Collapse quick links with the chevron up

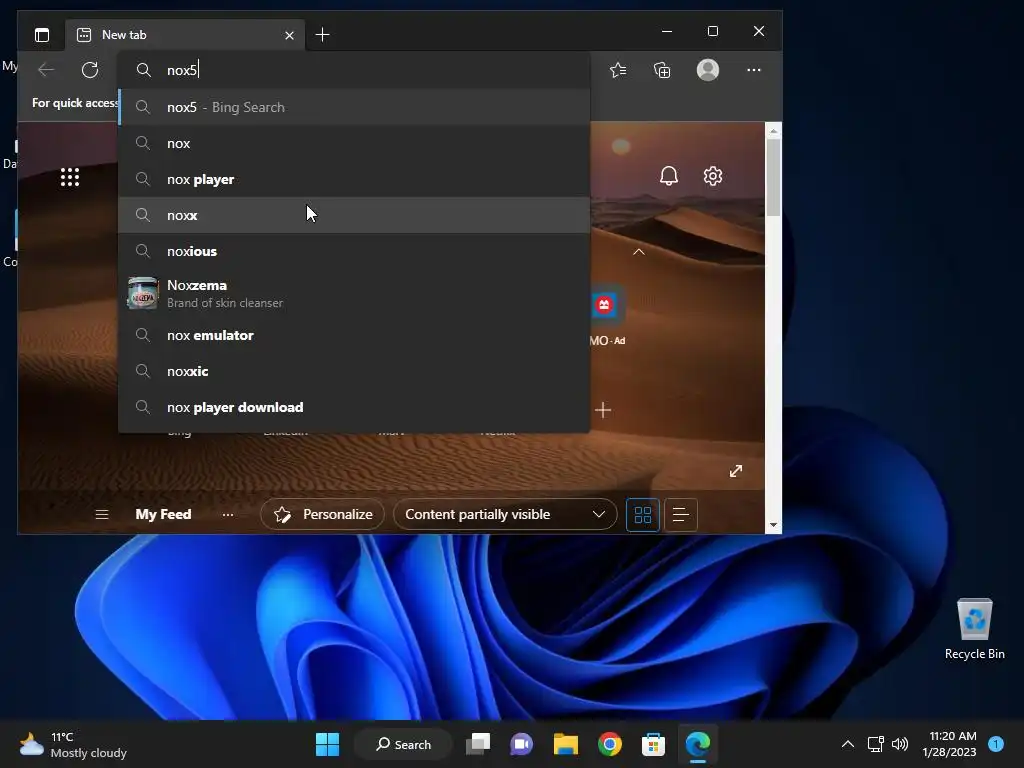click(639, 251)
